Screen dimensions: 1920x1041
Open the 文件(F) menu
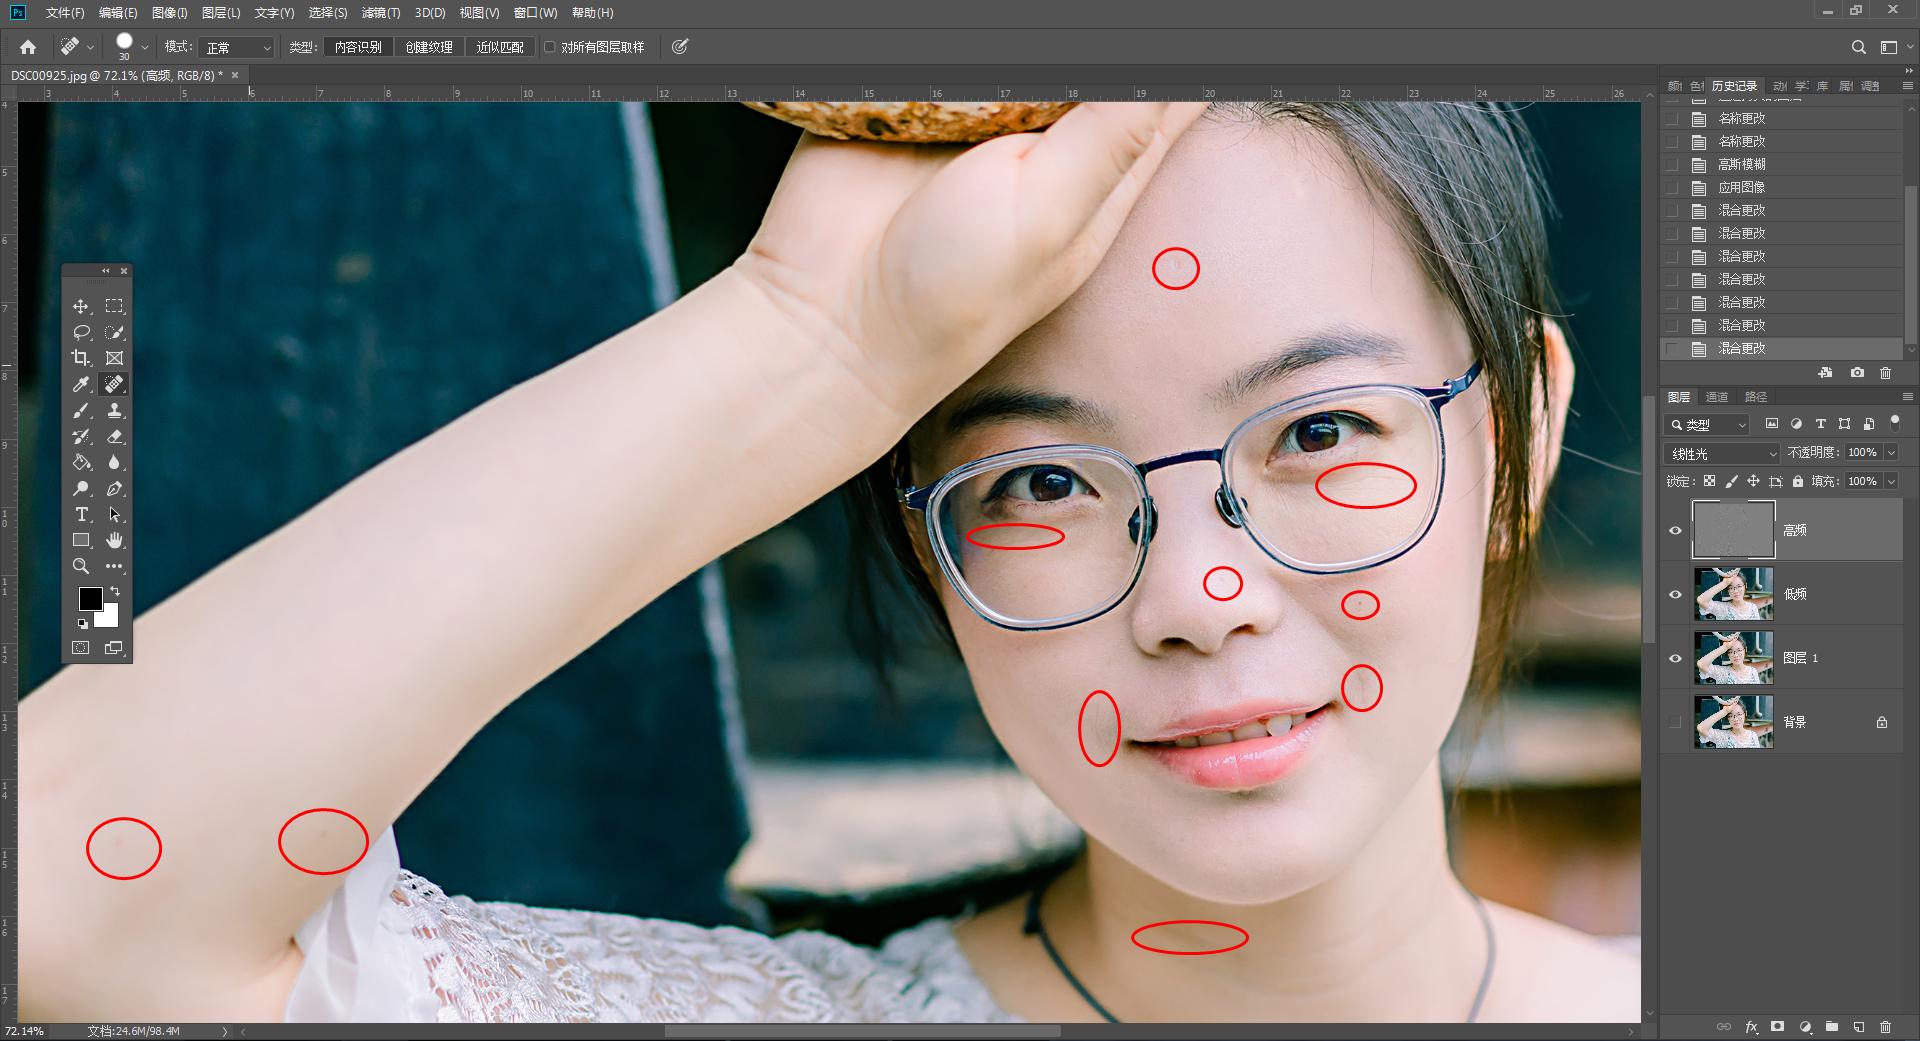(x=65, y=13)
